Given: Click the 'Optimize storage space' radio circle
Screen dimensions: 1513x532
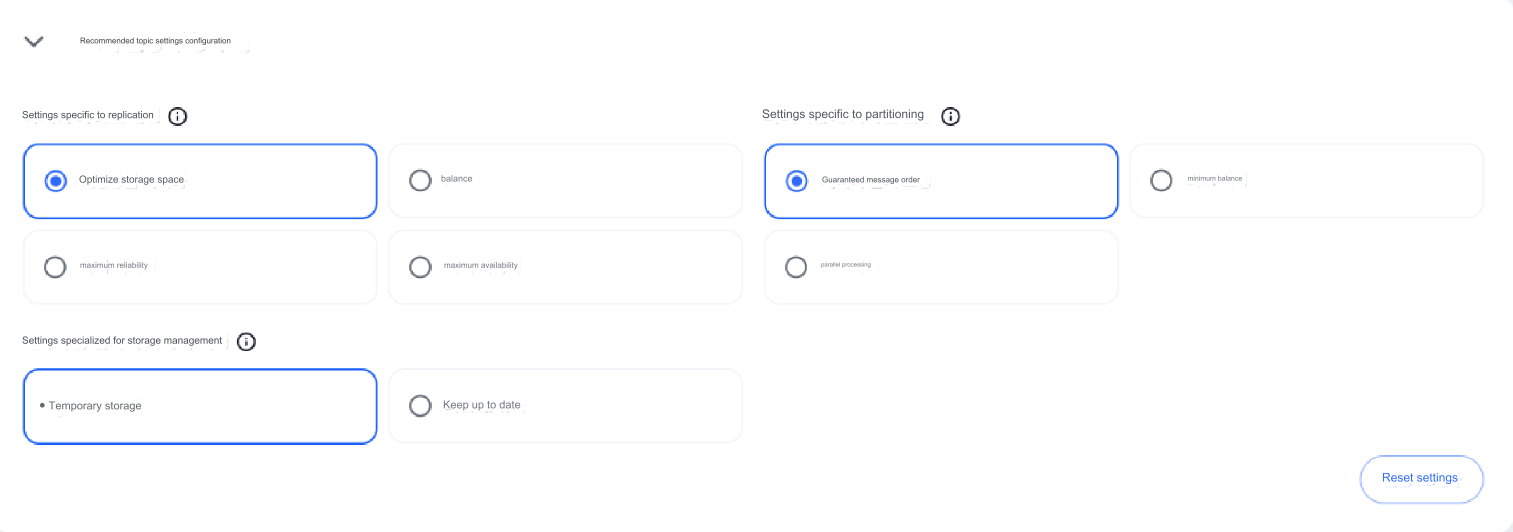Looking at the screenshot, I should pos(56,181).
